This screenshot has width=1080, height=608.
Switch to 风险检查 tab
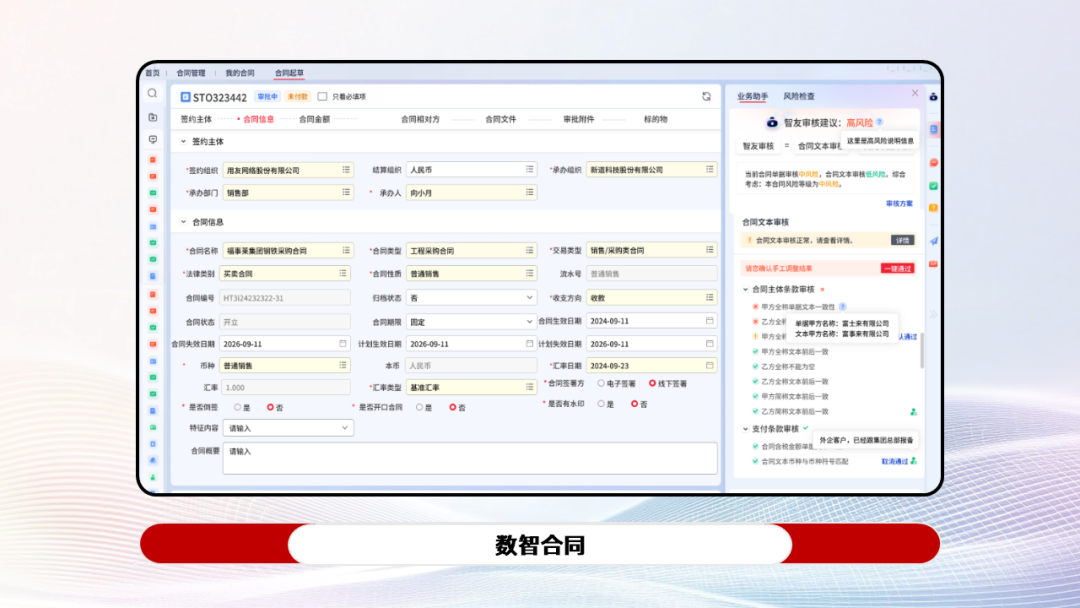(799, 96)
